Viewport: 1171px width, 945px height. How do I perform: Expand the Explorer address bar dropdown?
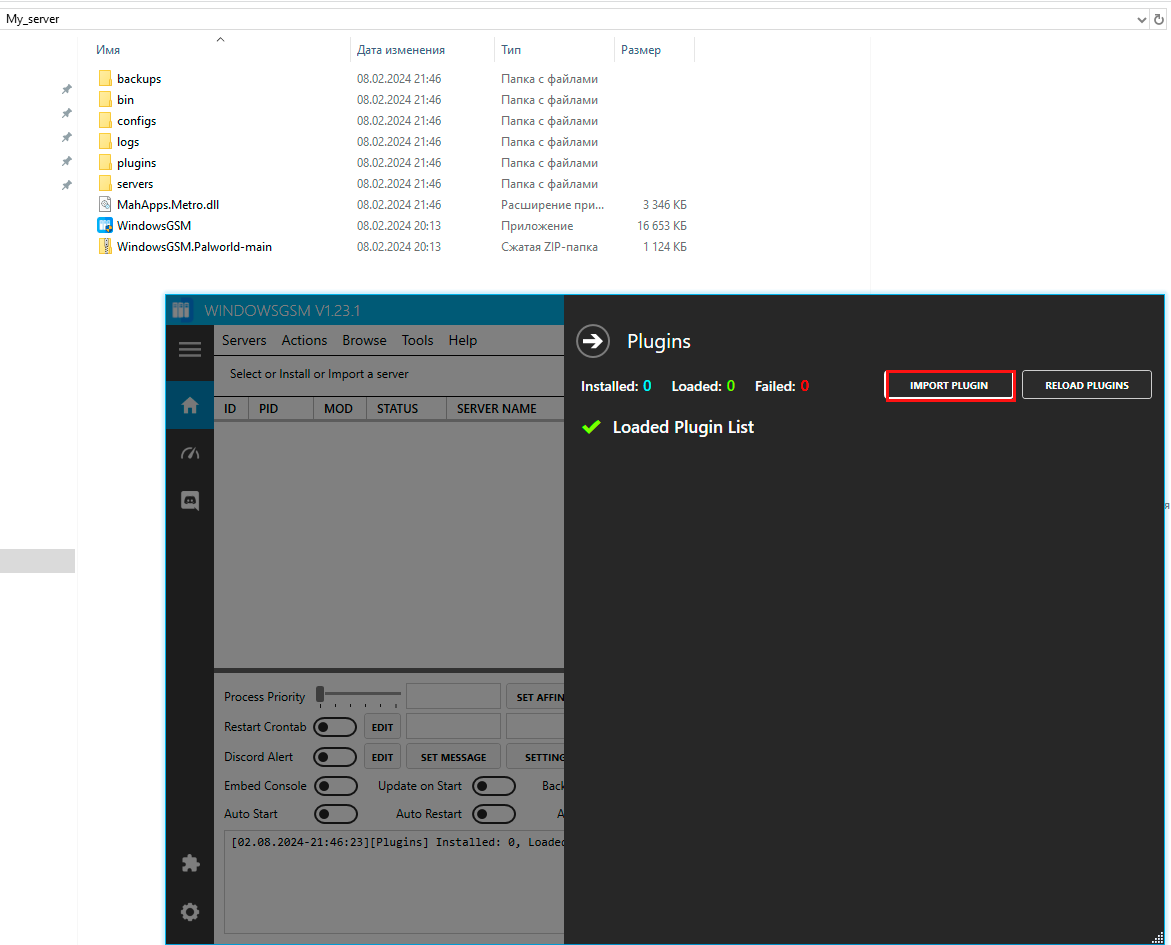pos(1141,19)
